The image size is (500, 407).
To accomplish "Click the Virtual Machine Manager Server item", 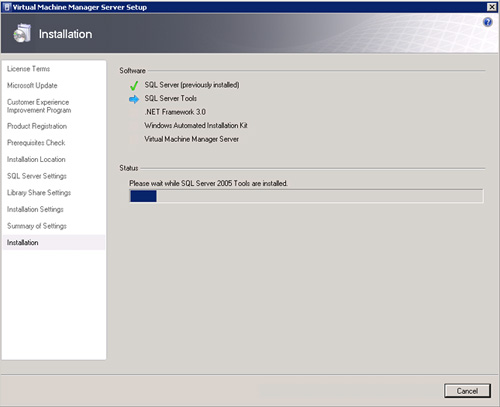I will (191, 139).
